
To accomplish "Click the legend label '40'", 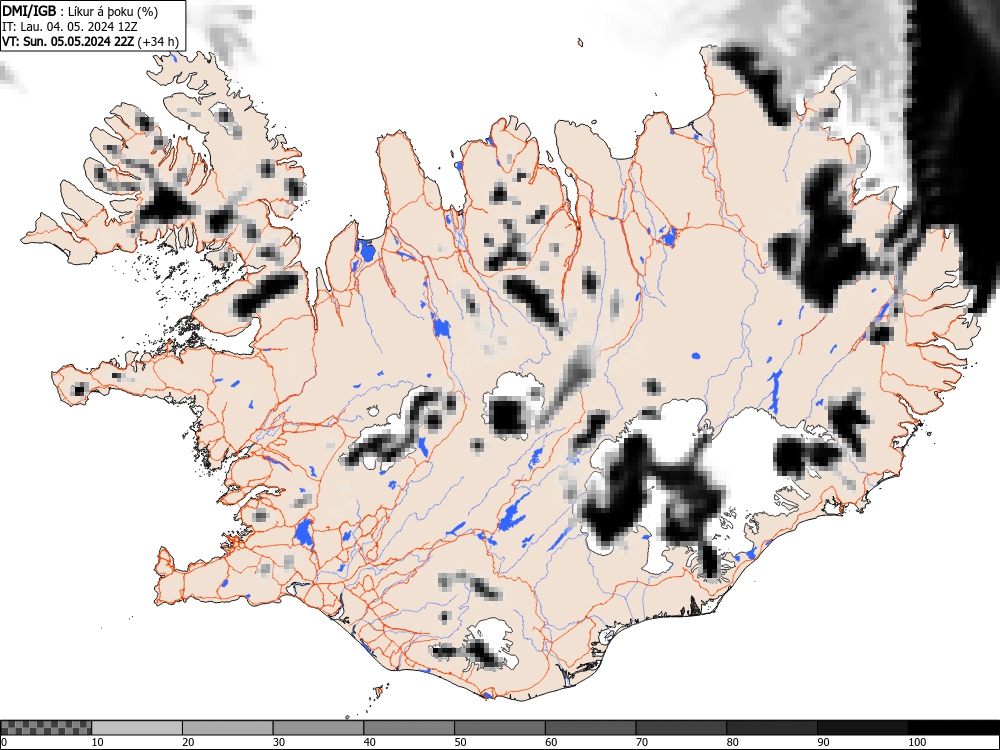I will point(369,742).
